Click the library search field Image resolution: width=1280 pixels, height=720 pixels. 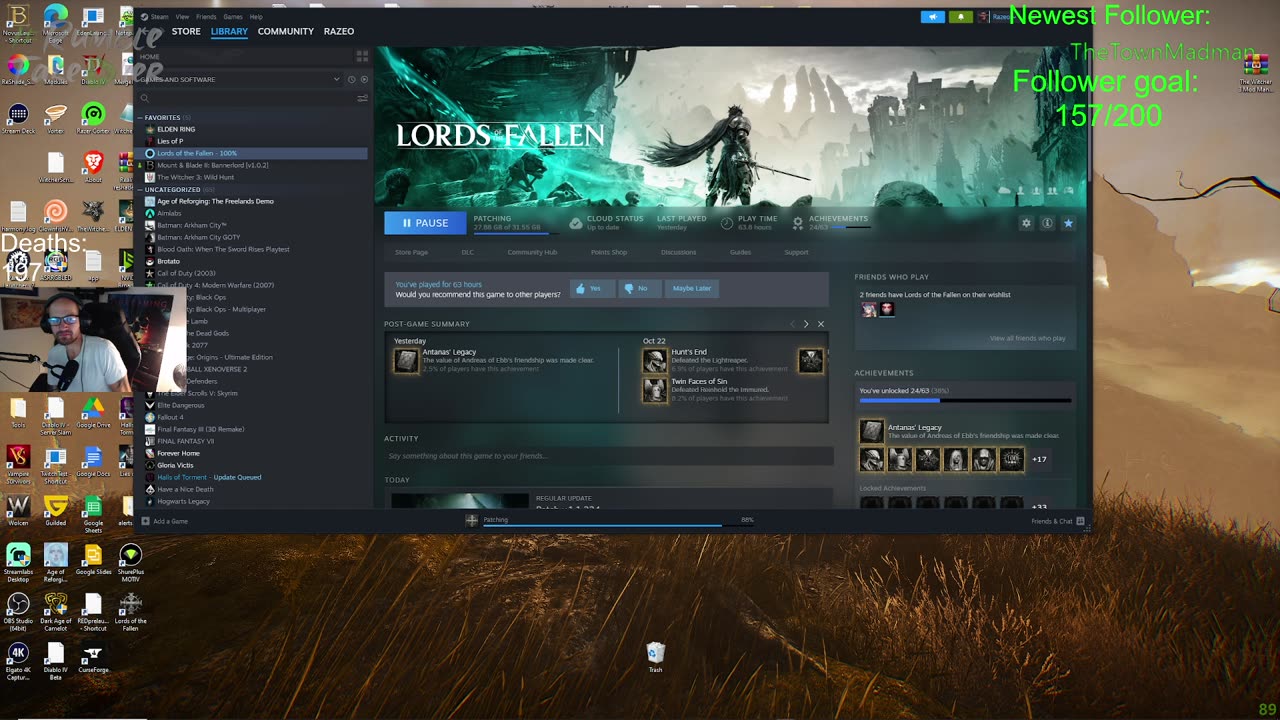click(x=246, y=98)
